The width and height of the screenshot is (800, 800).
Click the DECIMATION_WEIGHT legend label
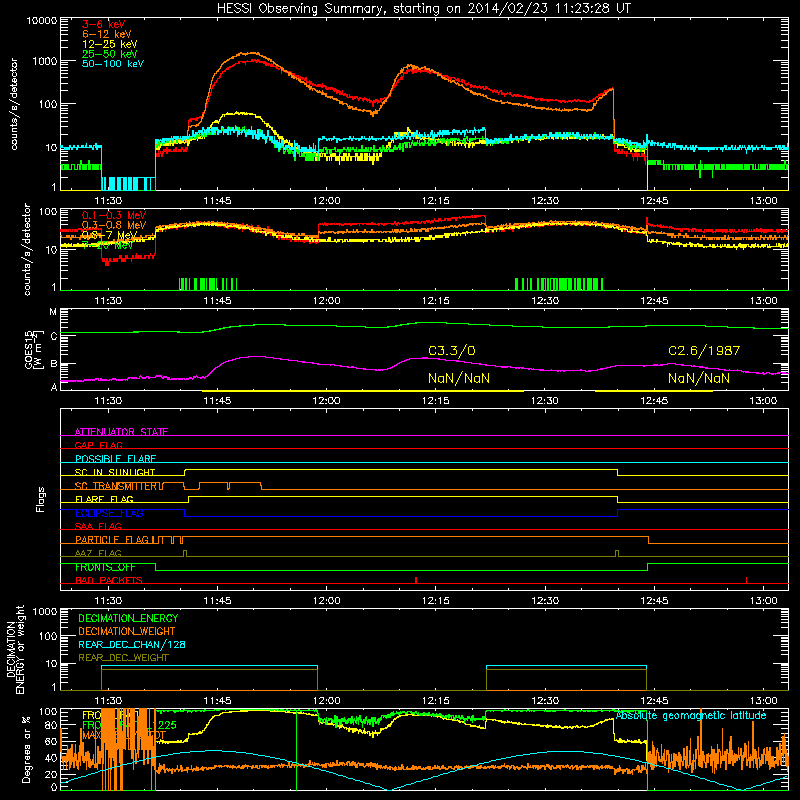click(x=127, y=631)
